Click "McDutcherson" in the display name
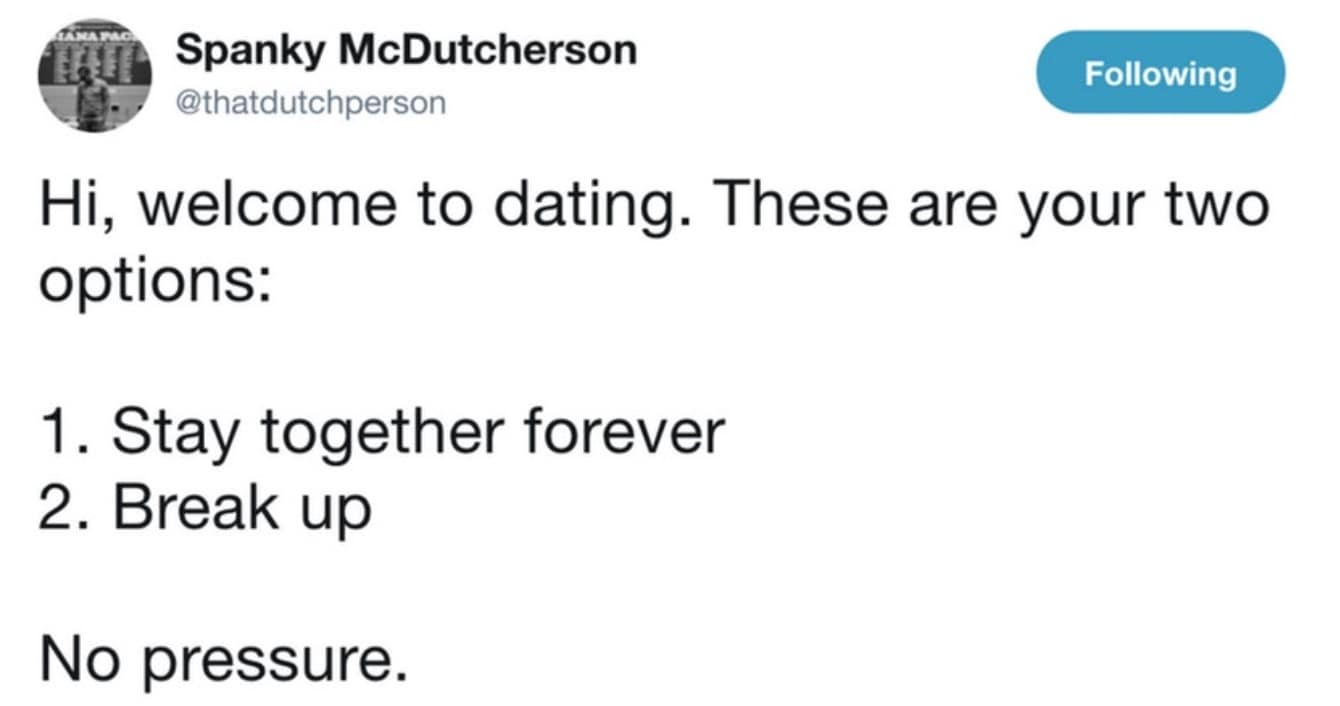Image resolution: width=1340 pixels, height=706 pixels. [489, 50]
